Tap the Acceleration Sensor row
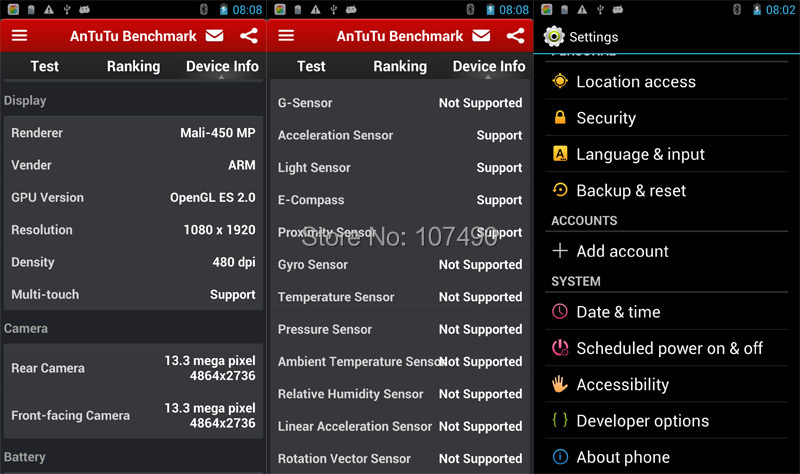The width and height of the screenshot is (800, 474). 400,135
